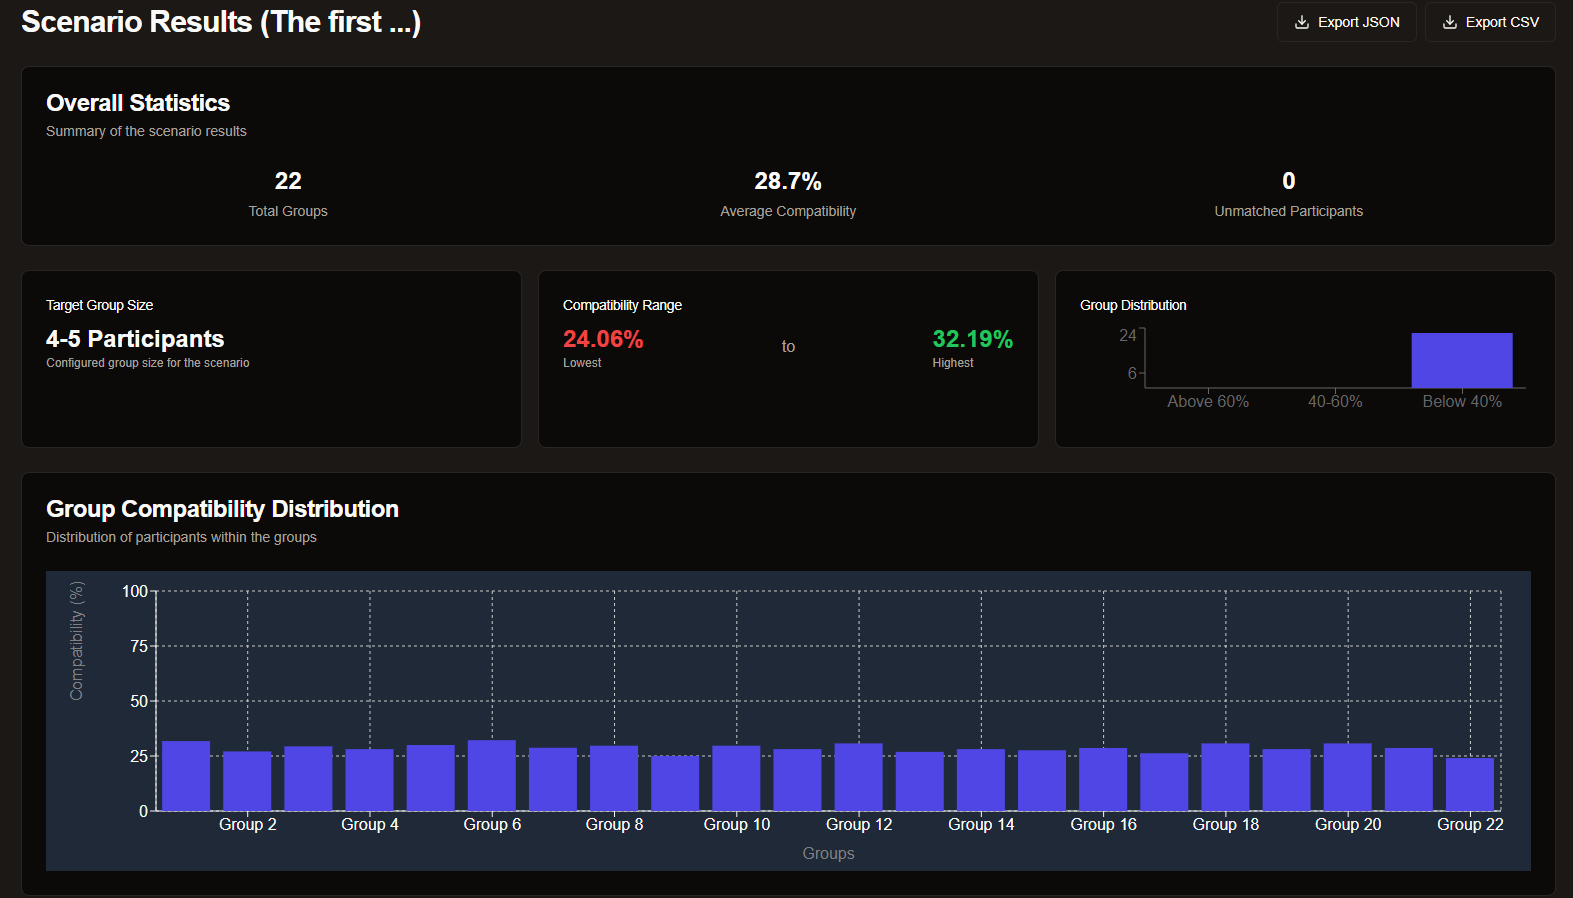Select the Below 40% bar in Group Distribution
The height and width of the screenshot is (898, 1573).
[1462, 360]
